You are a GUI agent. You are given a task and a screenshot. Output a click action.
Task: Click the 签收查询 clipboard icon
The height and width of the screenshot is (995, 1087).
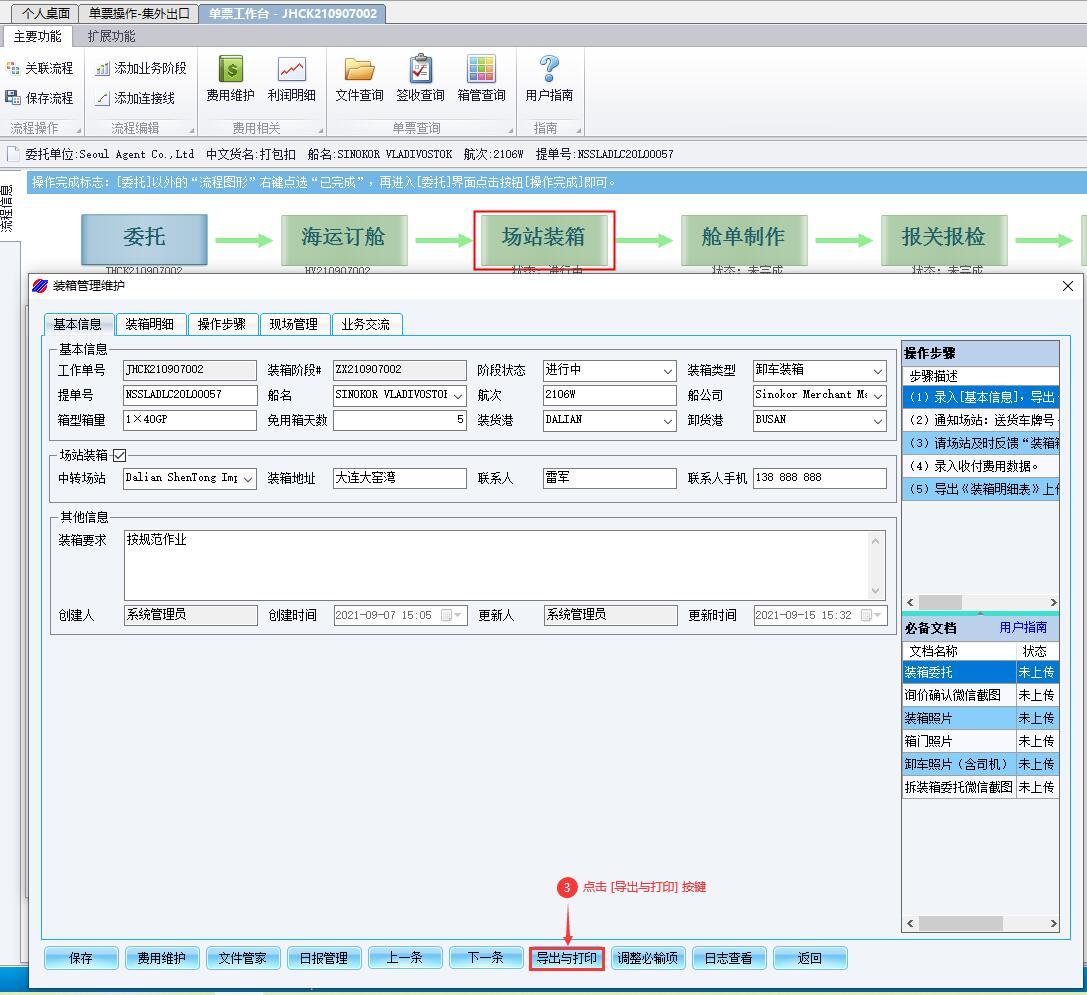pyautogui.click(x=420, y=80)
